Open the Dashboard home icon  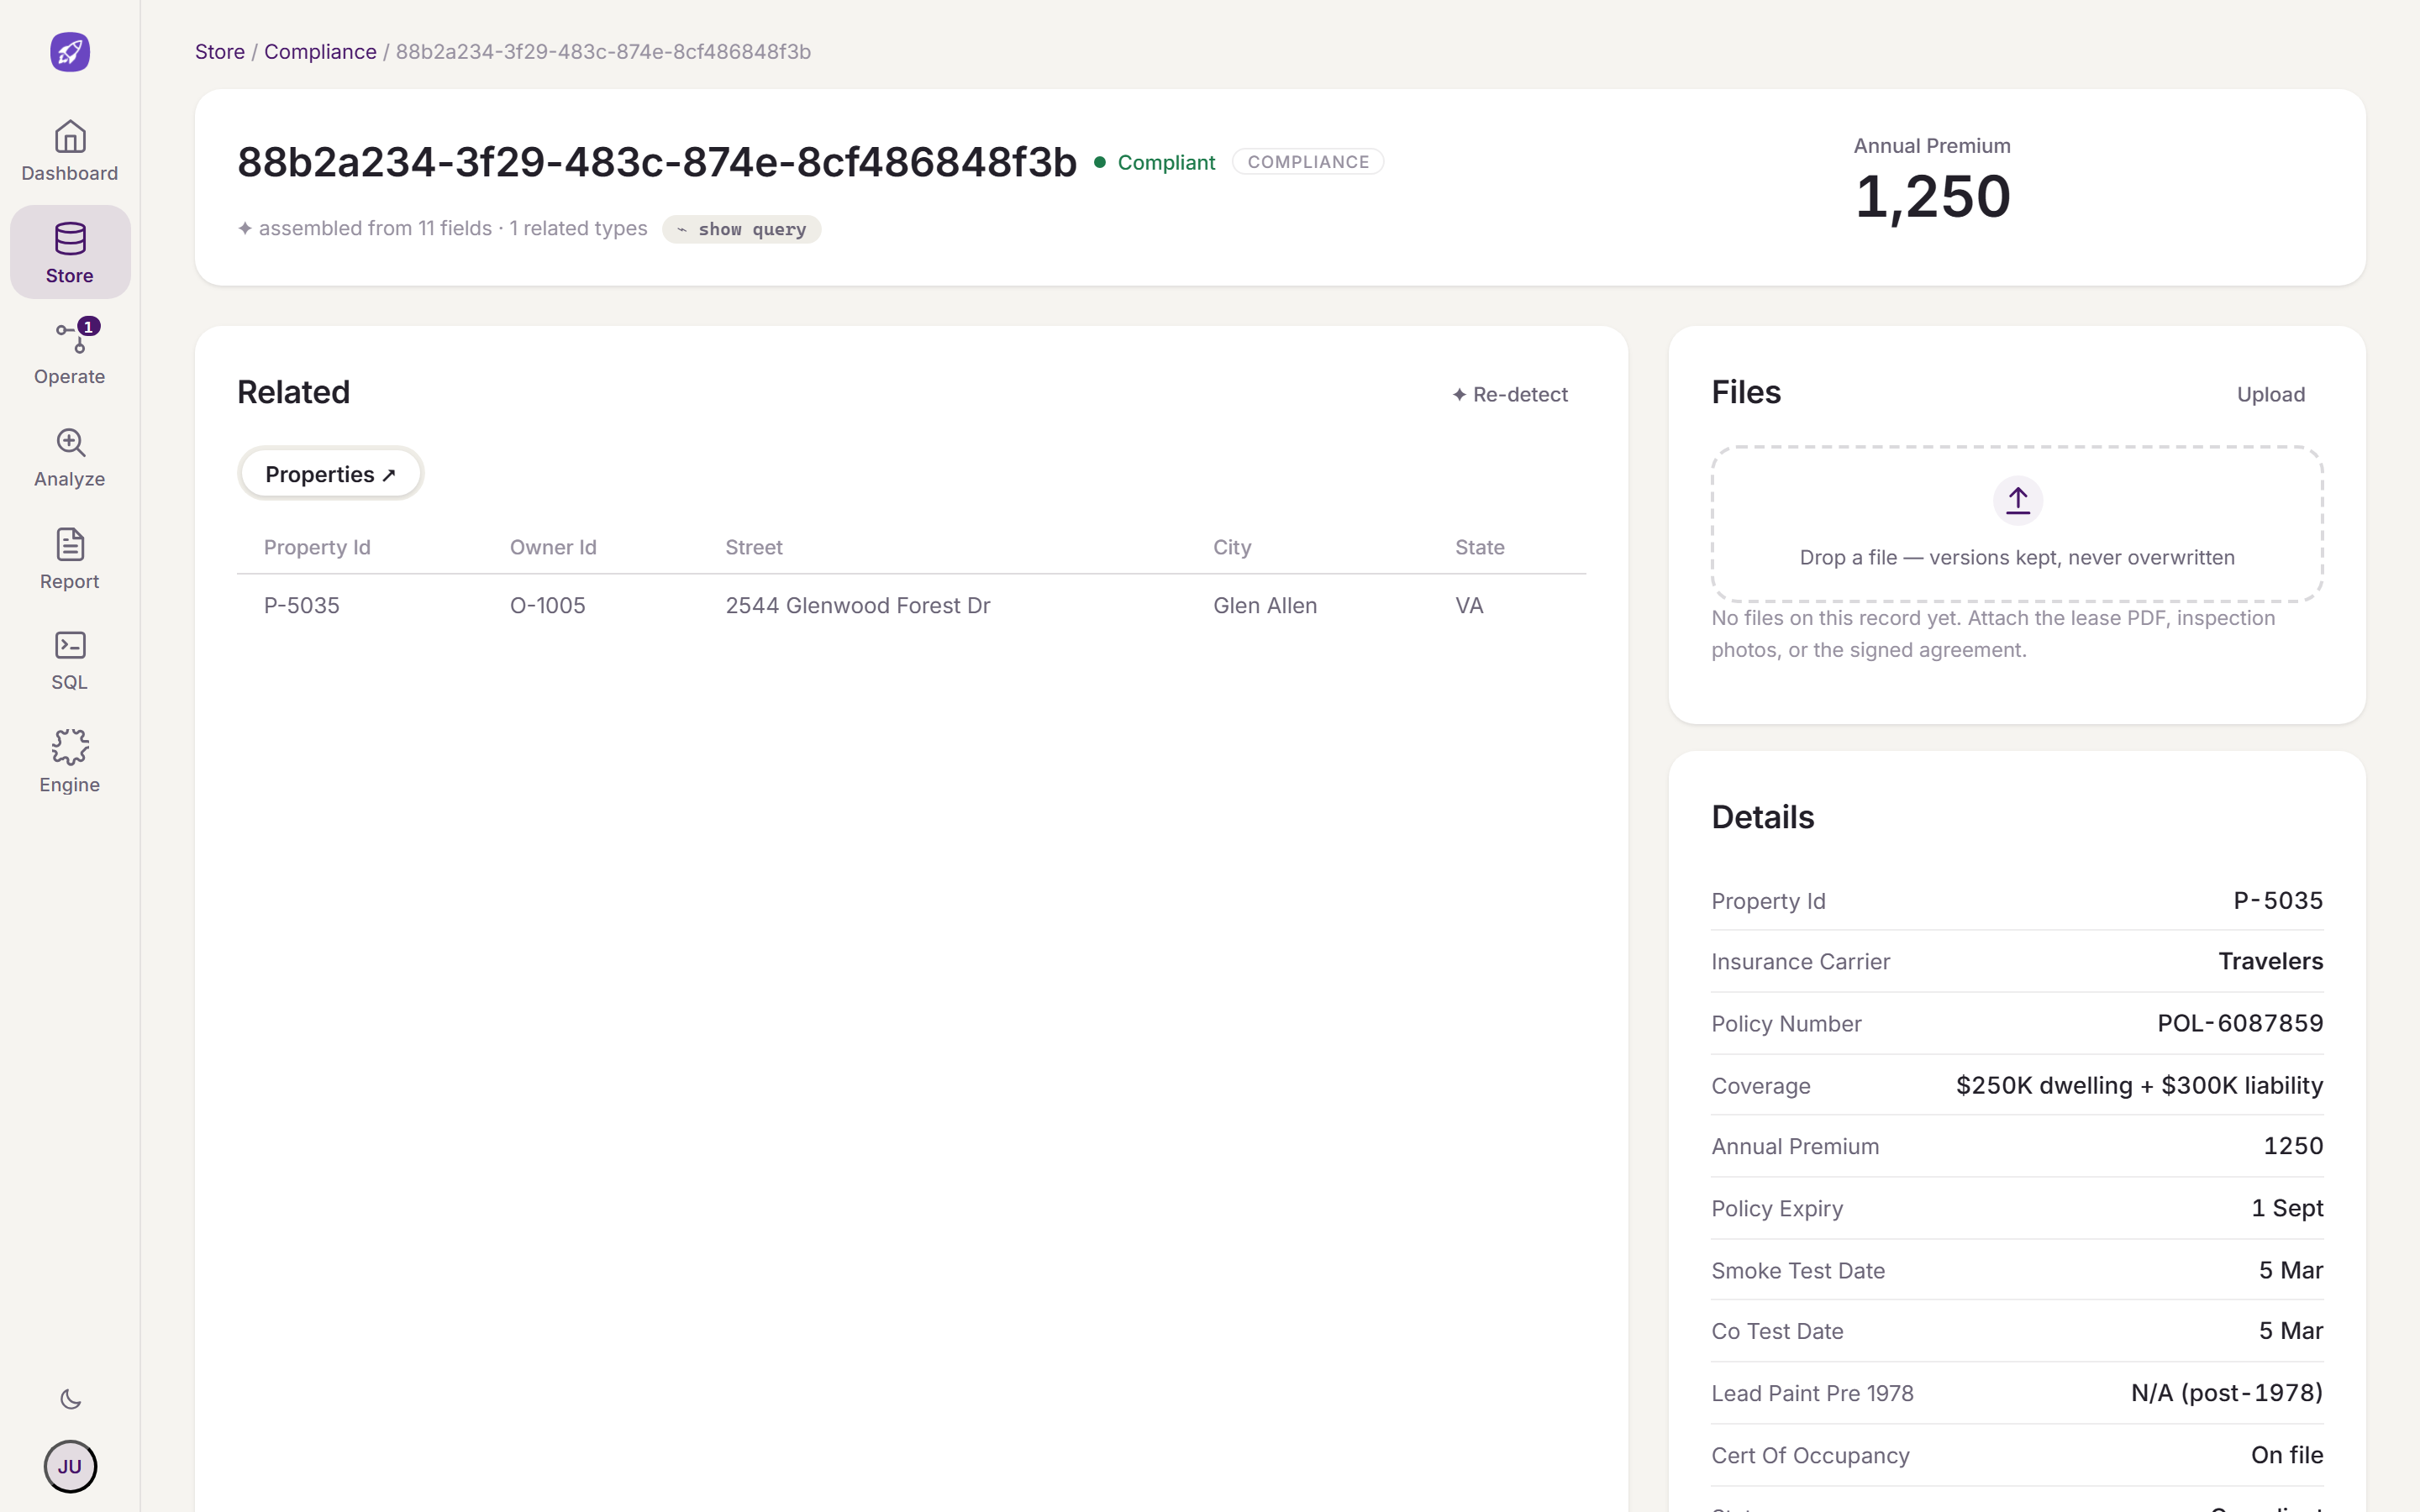[x=70, y=136]
